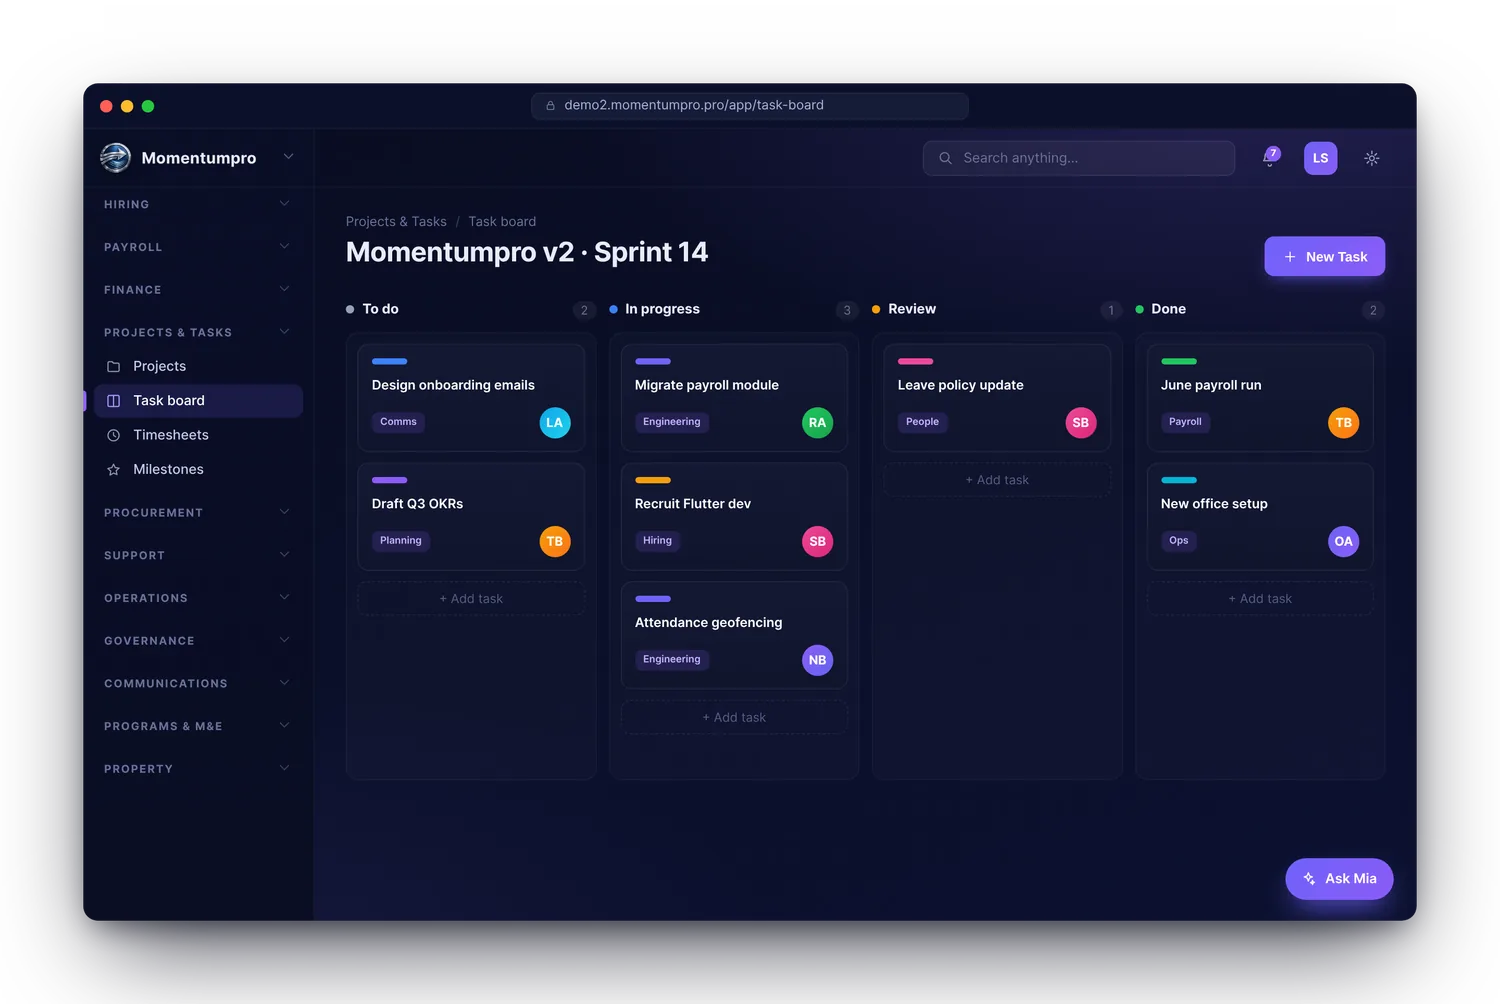Open the Recruit Flutter dev card
Viewport: 1500px width, 1004px height.
point(734,517)
